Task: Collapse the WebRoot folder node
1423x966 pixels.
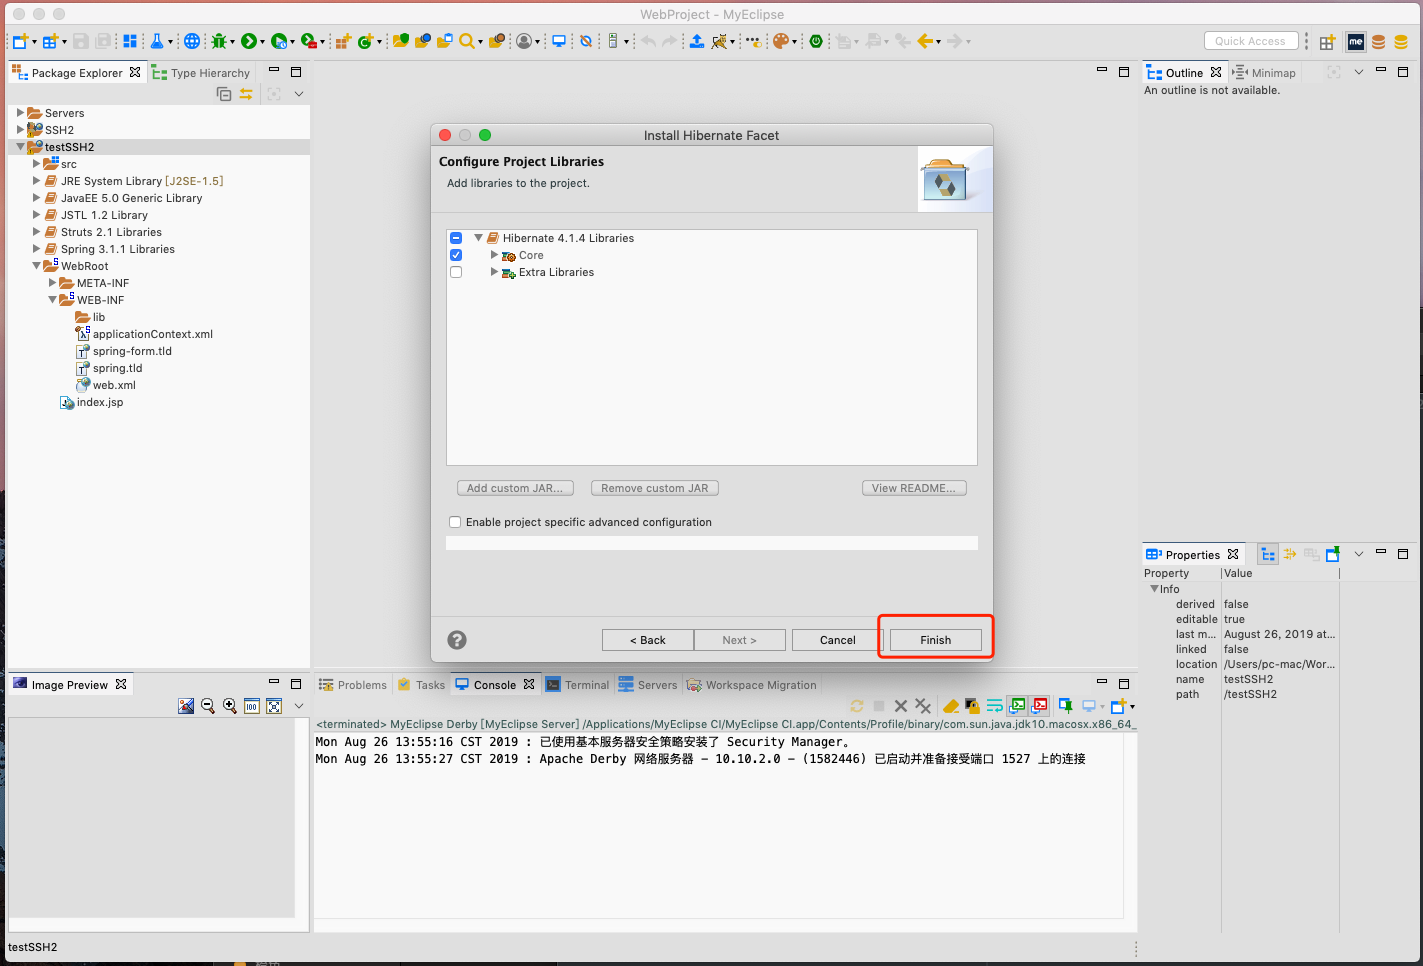Action: tap(36, 266)
